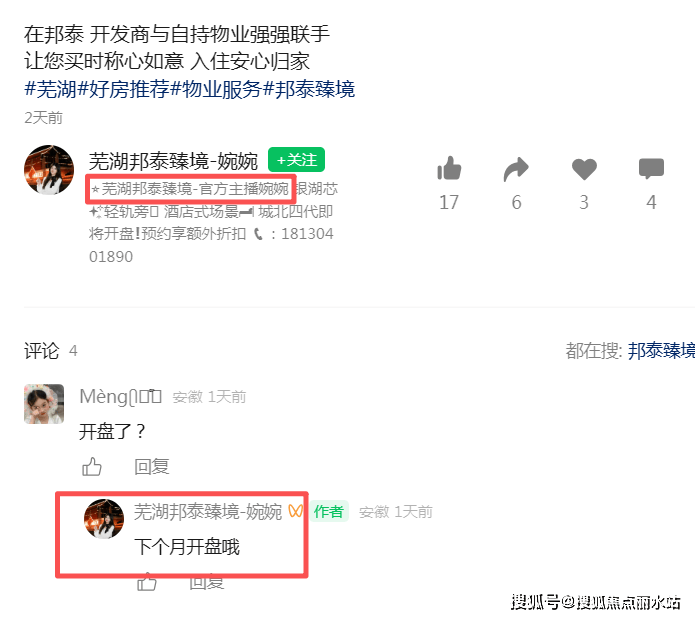
Task: Open Mèng commenter's avatar
Action: pyautogui.click(x=44, y=404)
